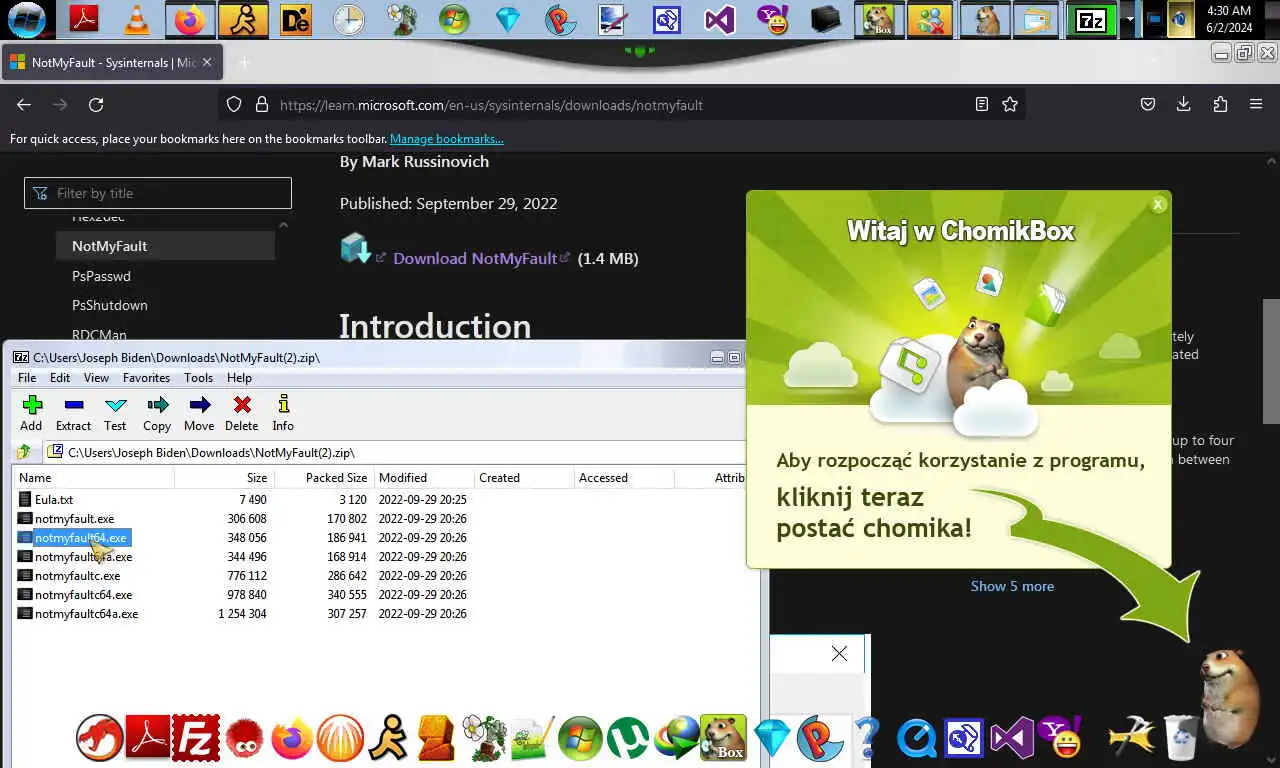Click the Move arrow icon in 7-Zip

click(x=199, y=412)
